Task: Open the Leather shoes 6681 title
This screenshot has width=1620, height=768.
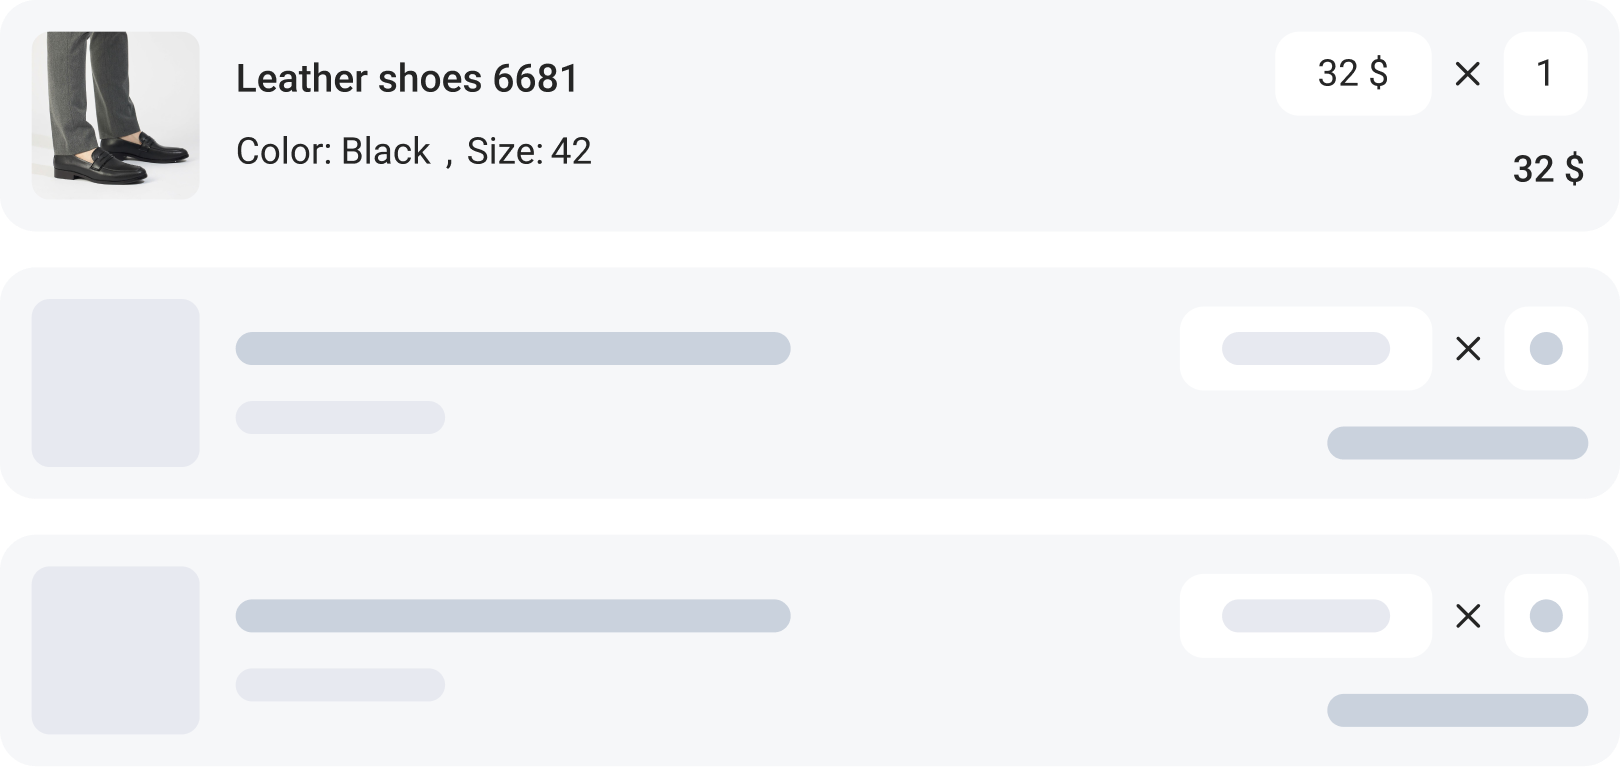Action: [x=407, y=79]
